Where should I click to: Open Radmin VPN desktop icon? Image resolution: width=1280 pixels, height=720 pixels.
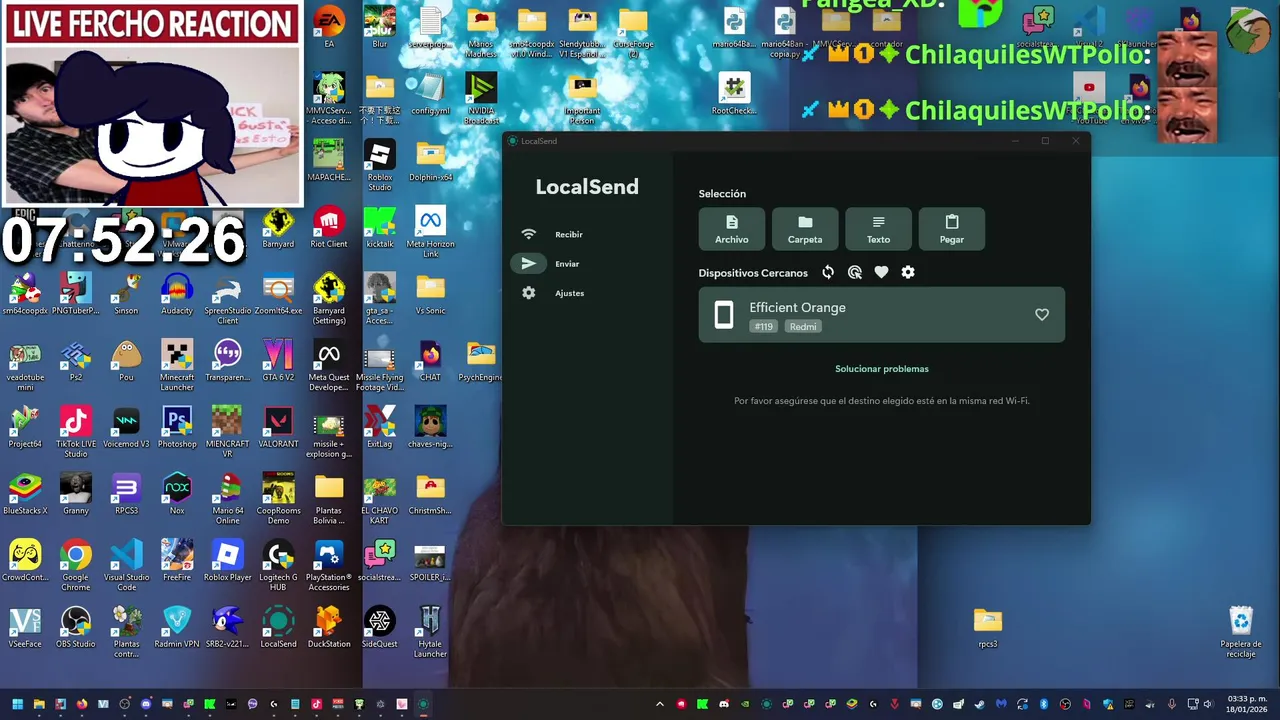[177, 628]
